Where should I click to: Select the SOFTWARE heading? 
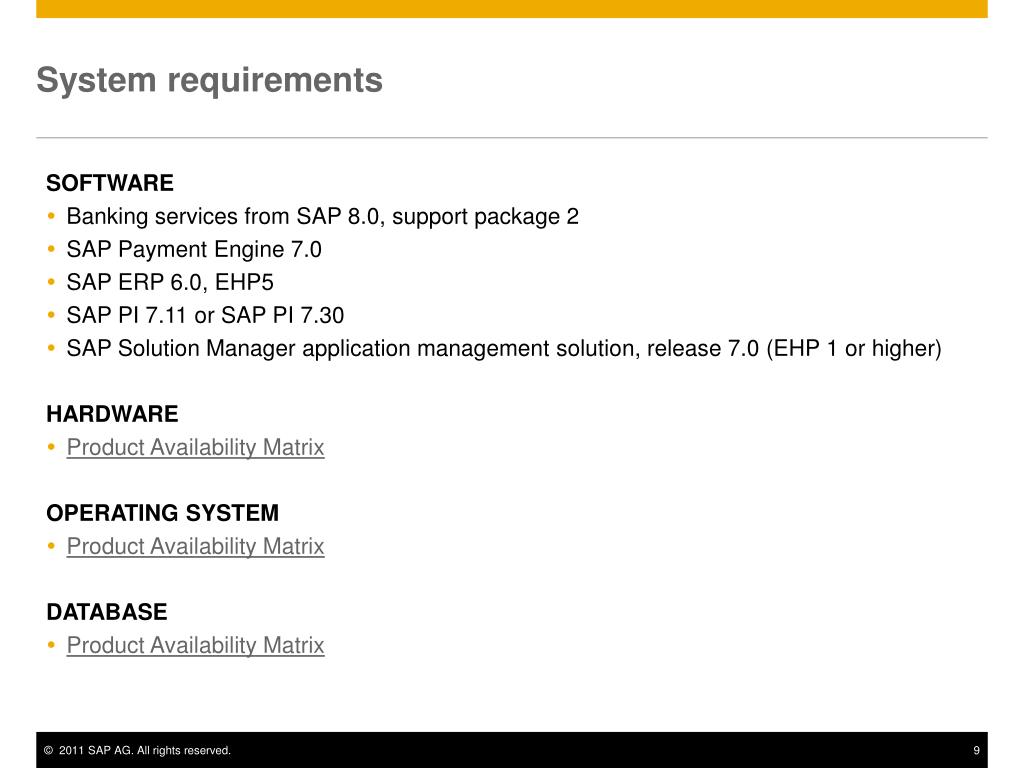pyautogui.click(x=110, y=183)
